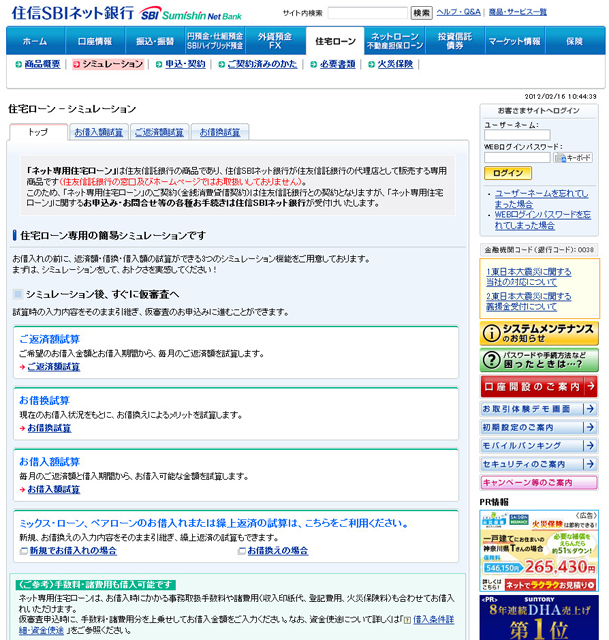Open the ご契約済みのかた submenu link
Image resolution: width=609 pixels, height=640 pixels.
click(x=262, y=64)
